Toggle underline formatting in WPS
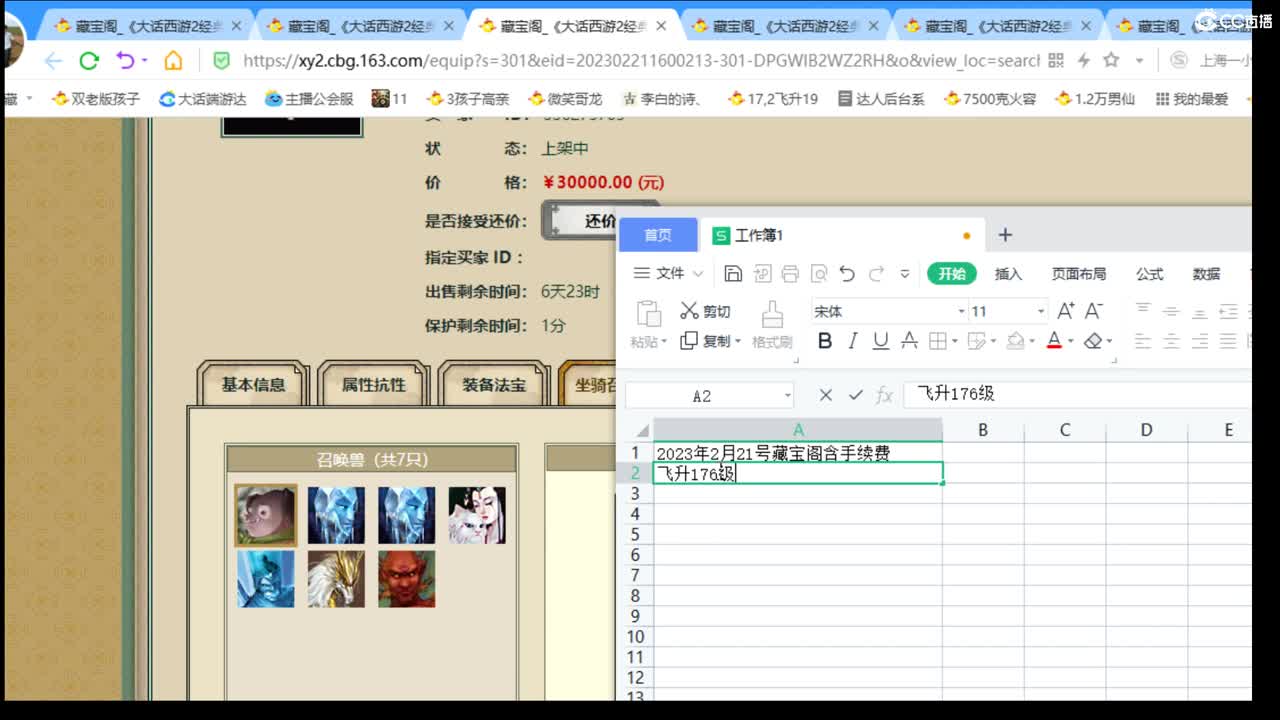Screen dimensions: 1280x720 tap(881, 341)
